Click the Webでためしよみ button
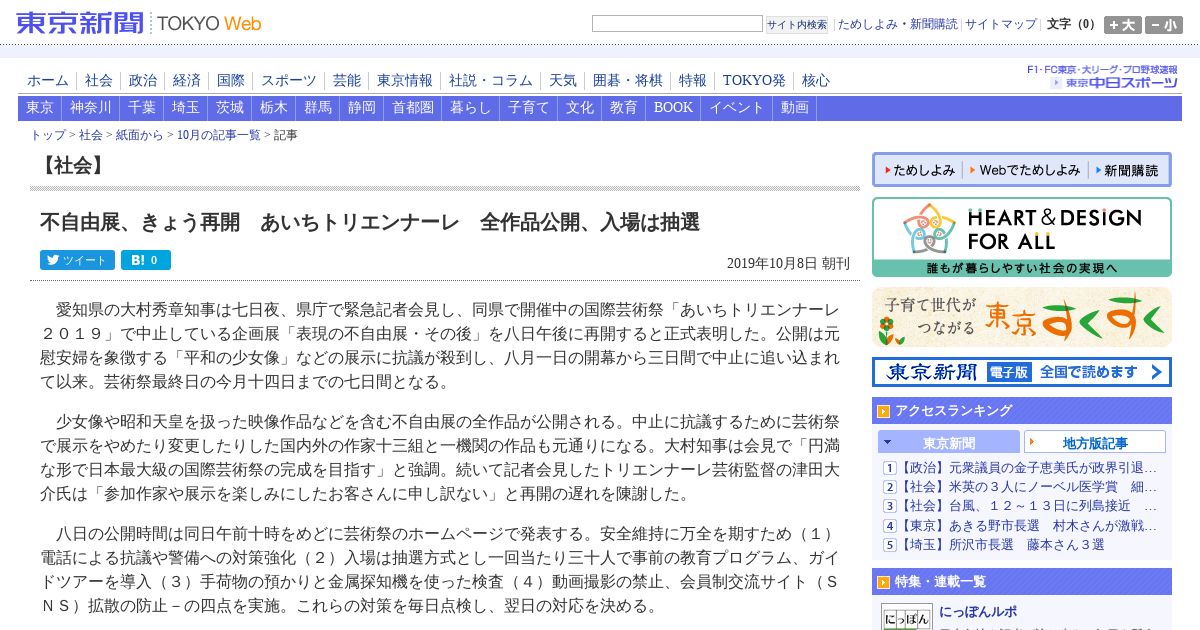The width and height of the screenshot is (1200, 630). [x=1026, y=171]
